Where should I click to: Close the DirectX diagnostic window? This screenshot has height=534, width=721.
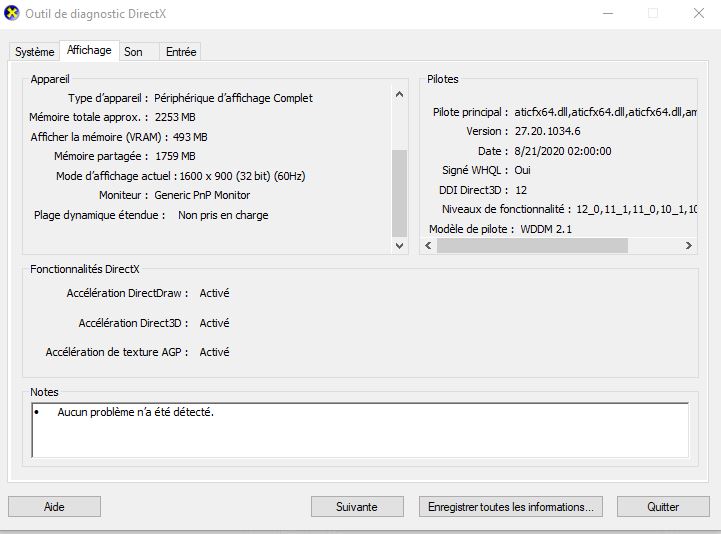pos(699,13)
